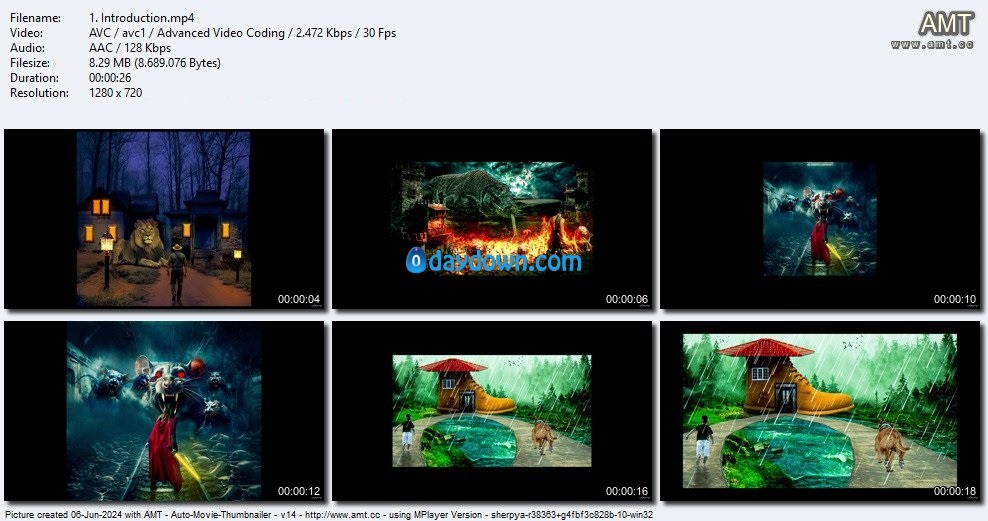
Task: Open the thumbnail at 00:00:06 with fire scene
Action: point(492,219)
